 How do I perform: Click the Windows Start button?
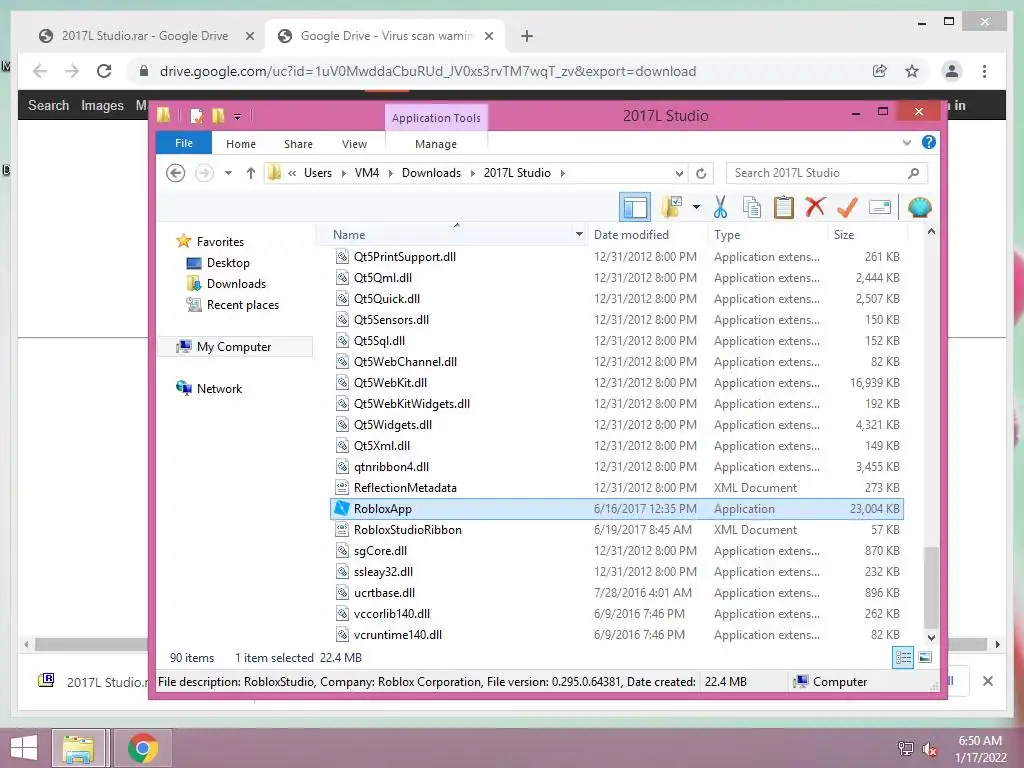click(x=24, y=748)
